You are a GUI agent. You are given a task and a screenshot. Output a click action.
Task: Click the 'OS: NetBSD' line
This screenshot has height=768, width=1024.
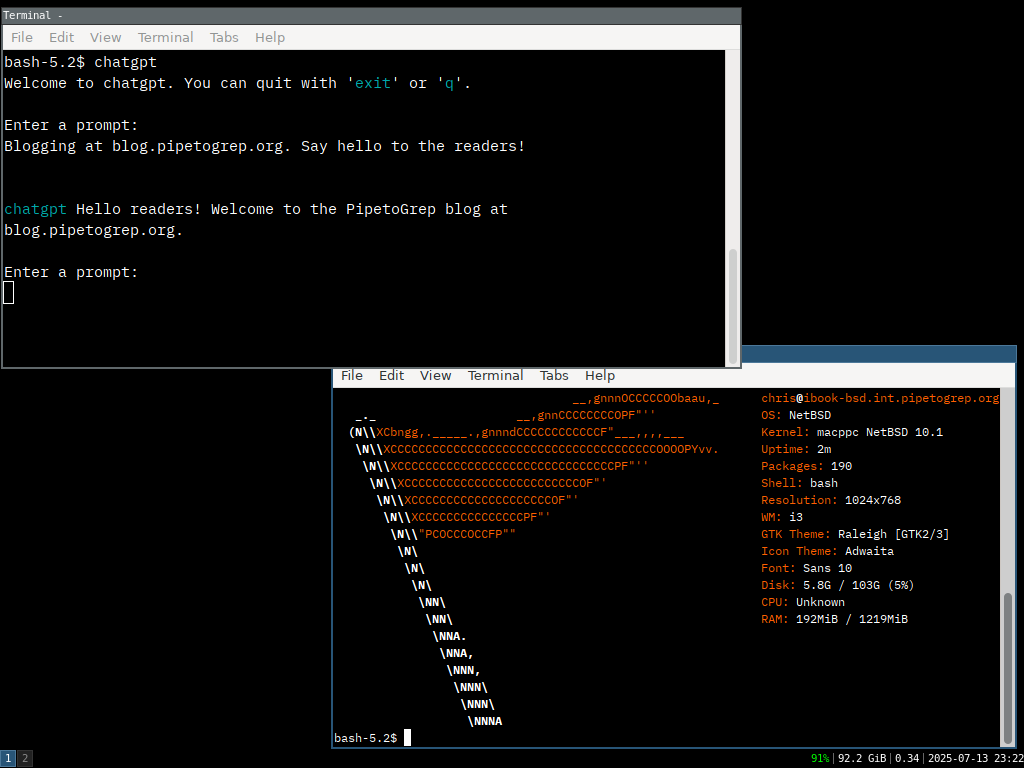tap(796, 415)
